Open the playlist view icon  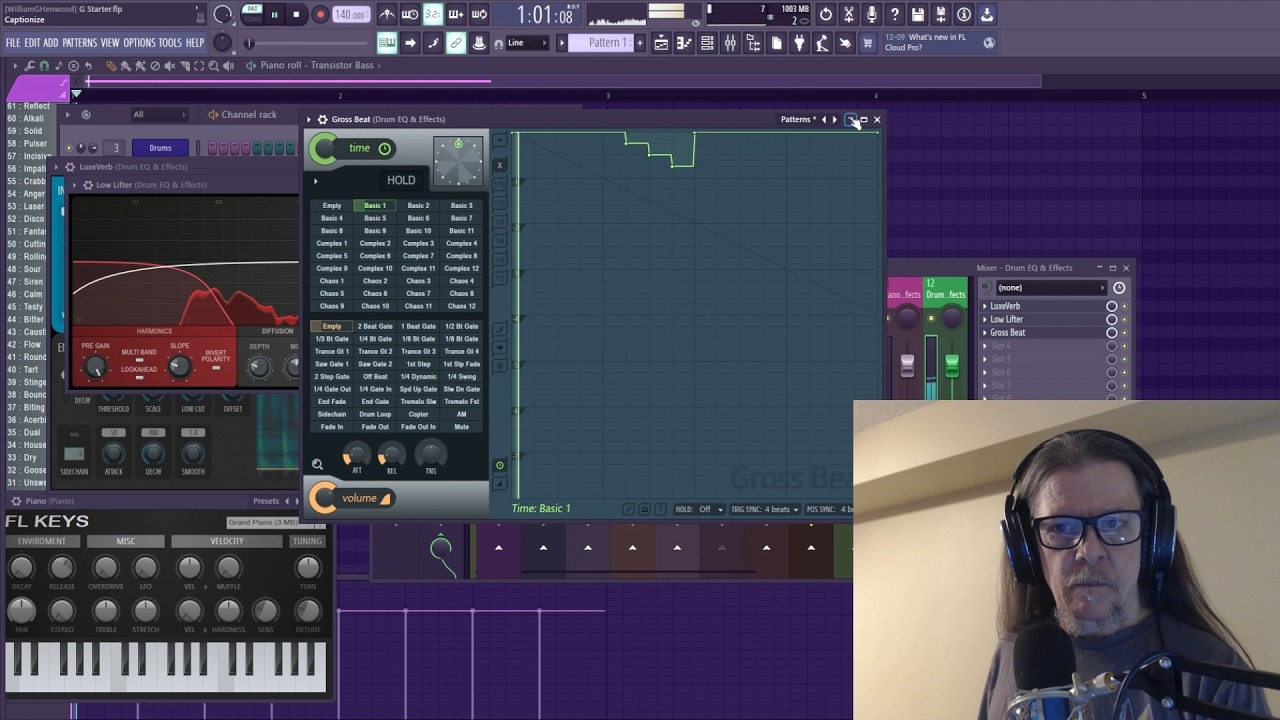pyautogui.click(x=661, y=43)
